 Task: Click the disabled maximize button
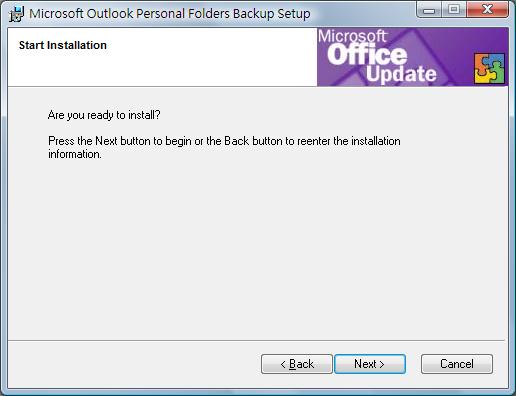pyautogui.click(x=454, y=10)
